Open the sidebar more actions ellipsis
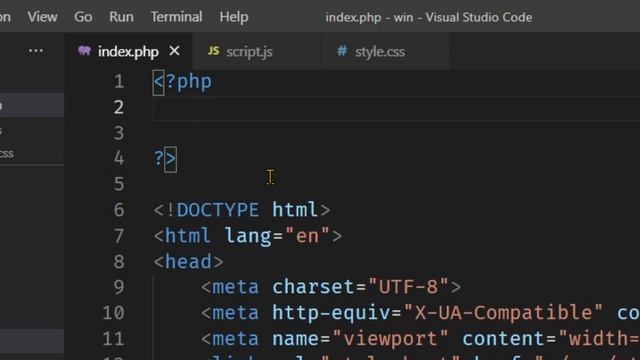This screenshot has height=360, width=640. click(x=36, y=51)
